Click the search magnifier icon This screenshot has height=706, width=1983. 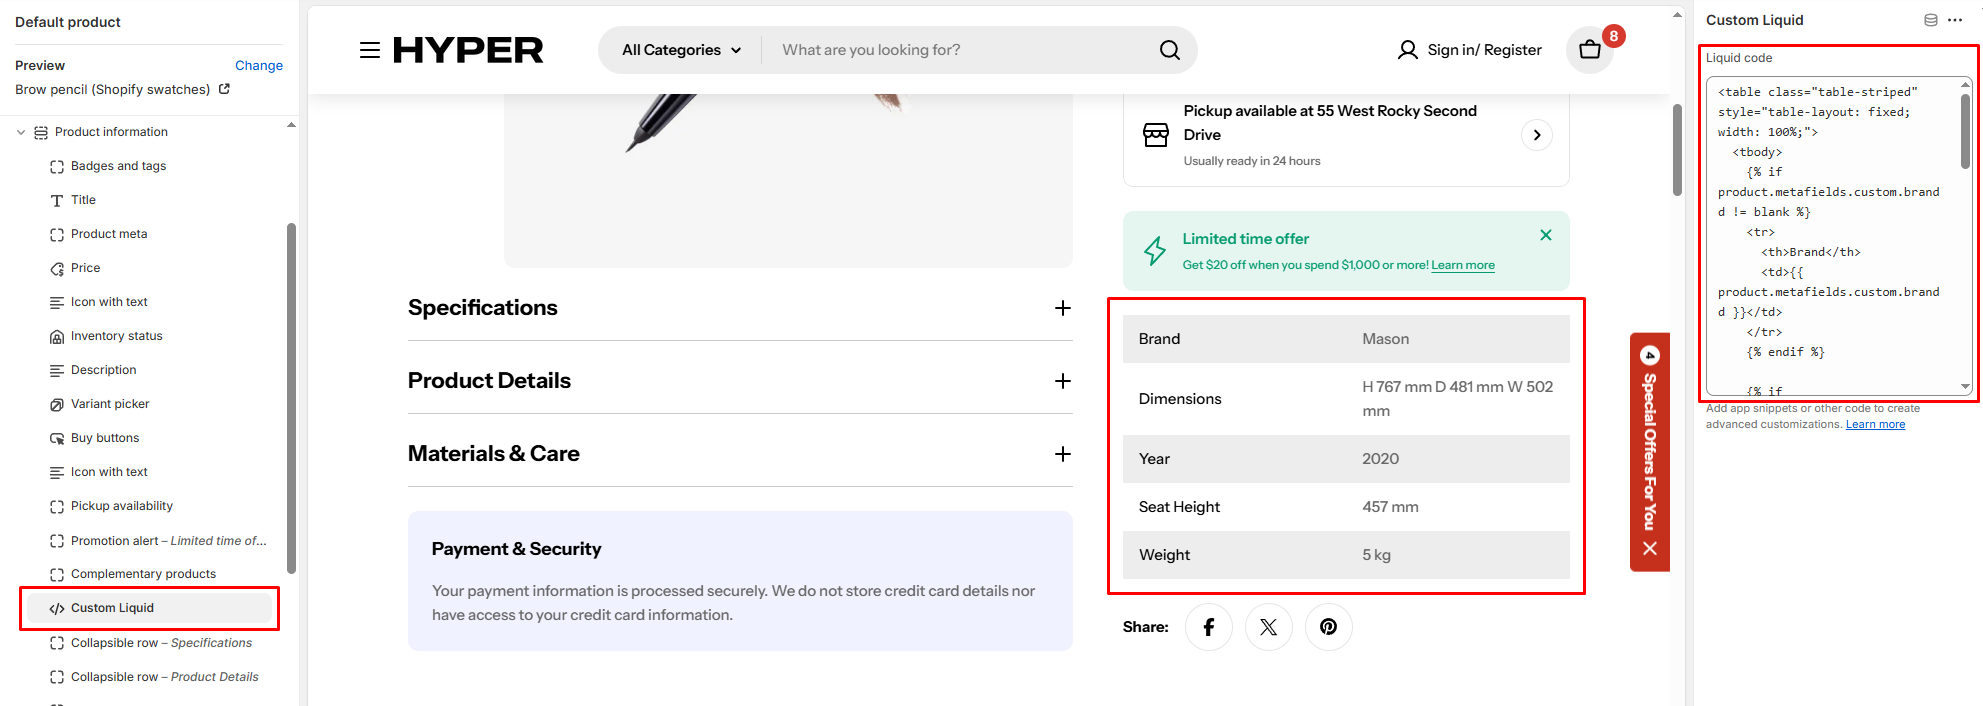[1169, 50]
